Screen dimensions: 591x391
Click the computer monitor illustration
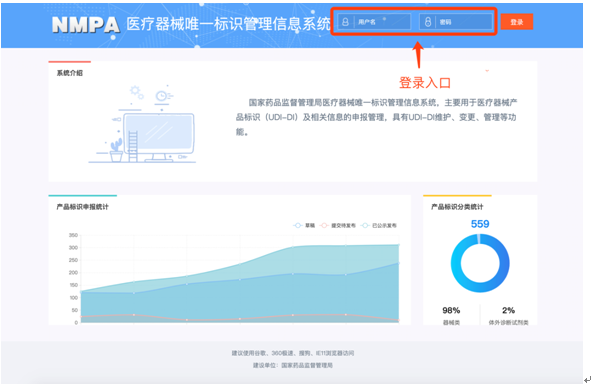click(159, 137)
